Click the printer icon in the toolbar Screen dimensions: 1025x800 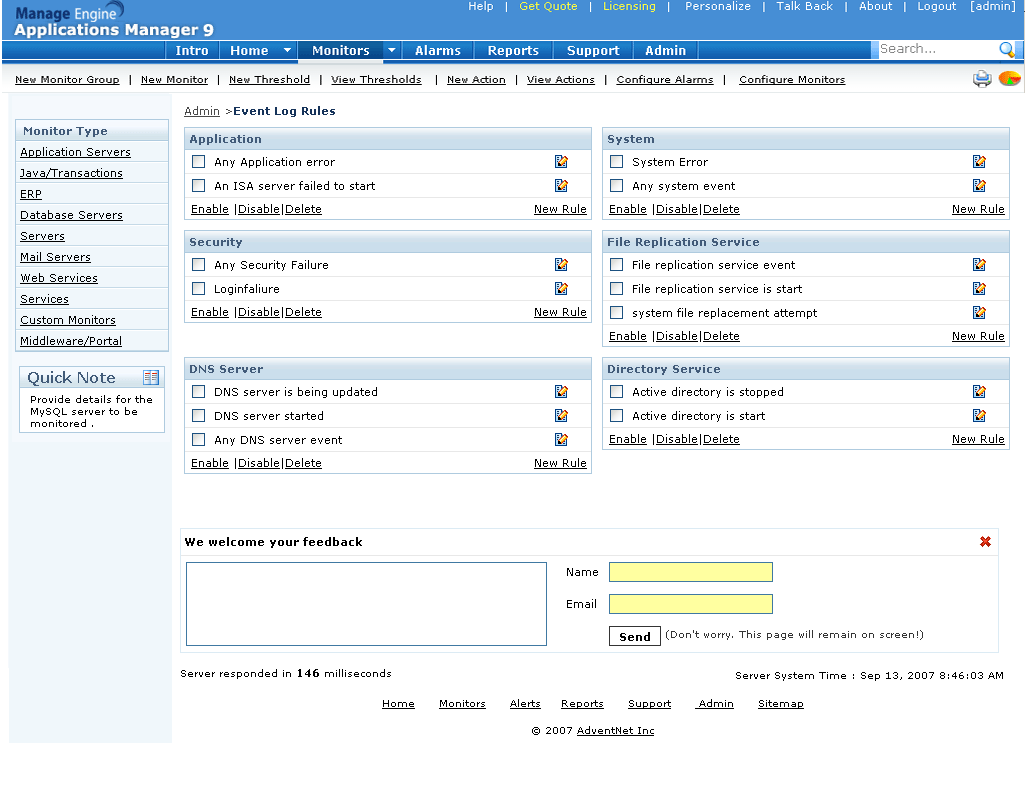coord(982,79)
